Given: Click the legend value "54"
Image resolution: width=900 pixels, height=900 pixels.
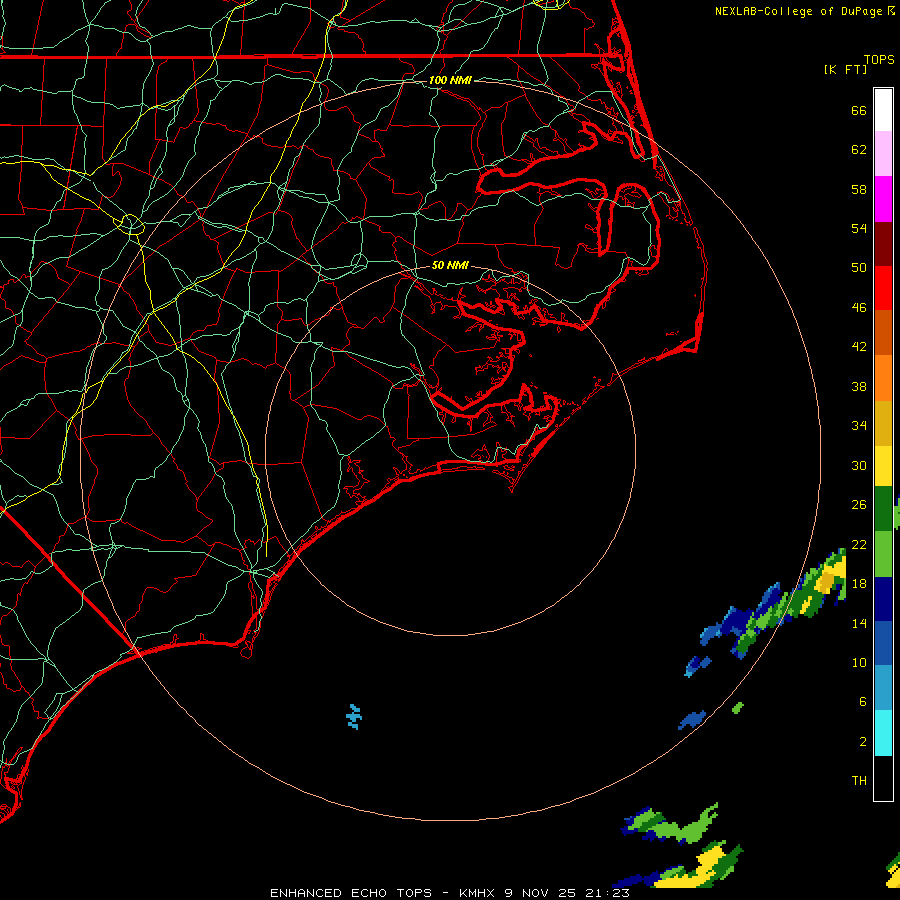Looking at the screenshot, I should pos(859,228).
